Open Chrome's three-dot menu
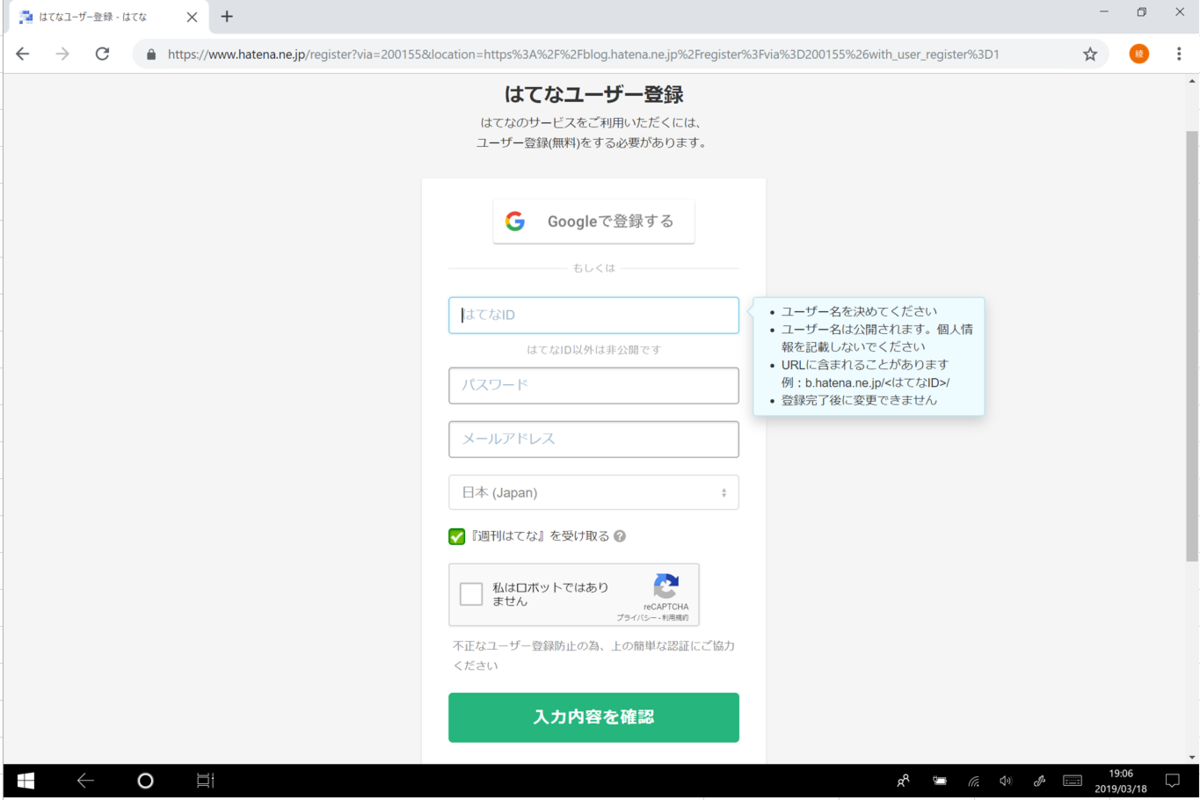The height and width of the screenshot is (800, 1200). coord(1179,54)
